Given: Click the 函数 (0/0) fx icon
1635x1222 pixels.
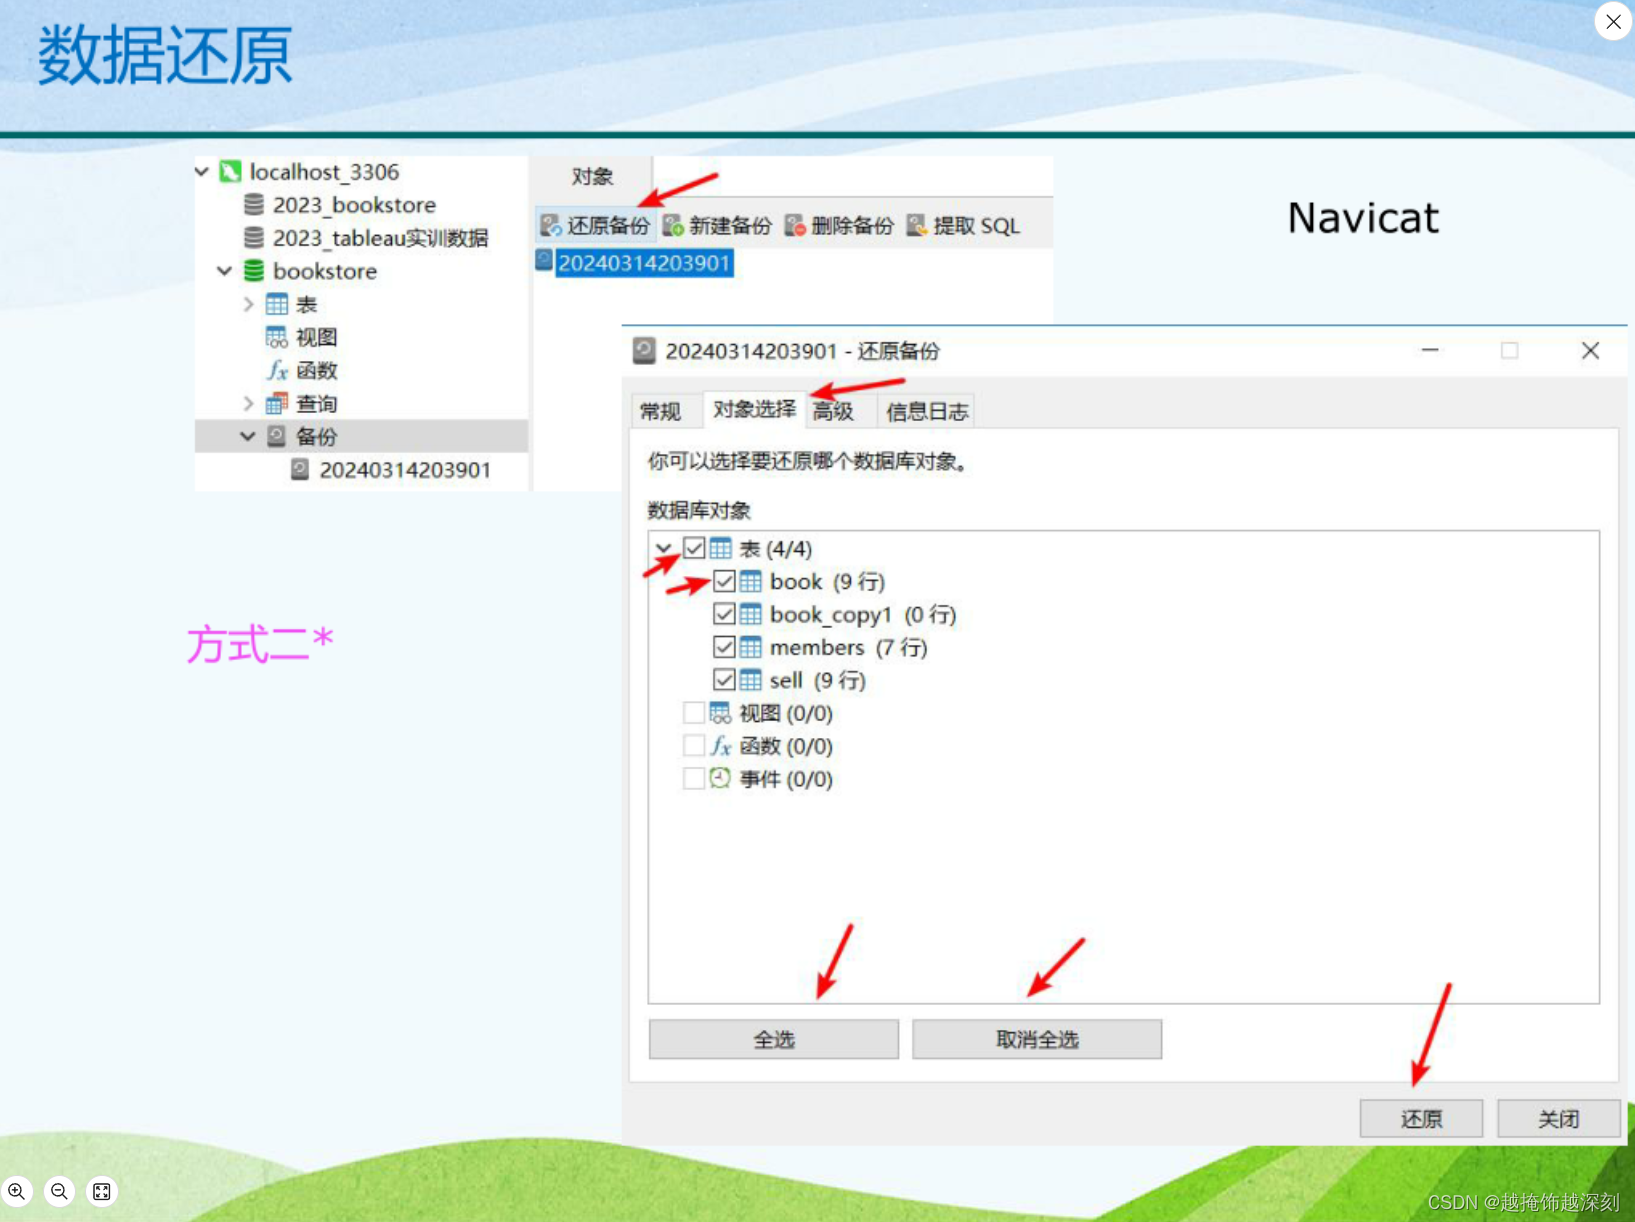Looking at the screenshot, I should [720, 746].
